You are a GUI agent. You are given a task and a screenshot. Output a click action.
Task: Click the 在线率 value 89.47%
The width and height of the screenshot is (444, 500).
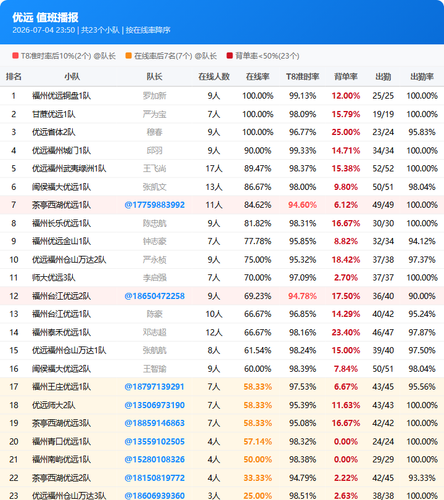point(258,169)
